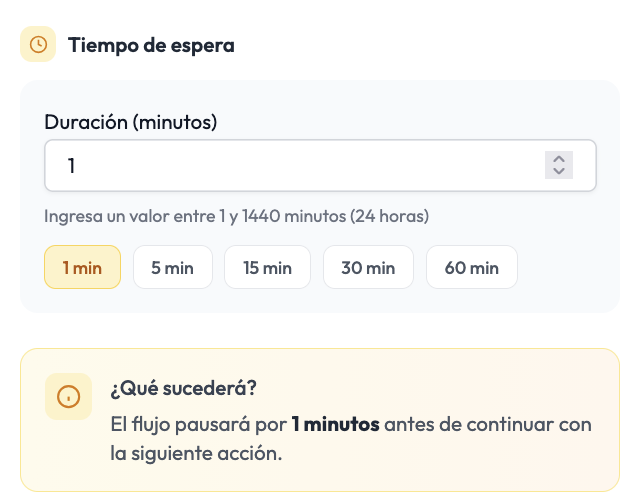Focus the Duración (minutos) input field

tap(320, 165)
